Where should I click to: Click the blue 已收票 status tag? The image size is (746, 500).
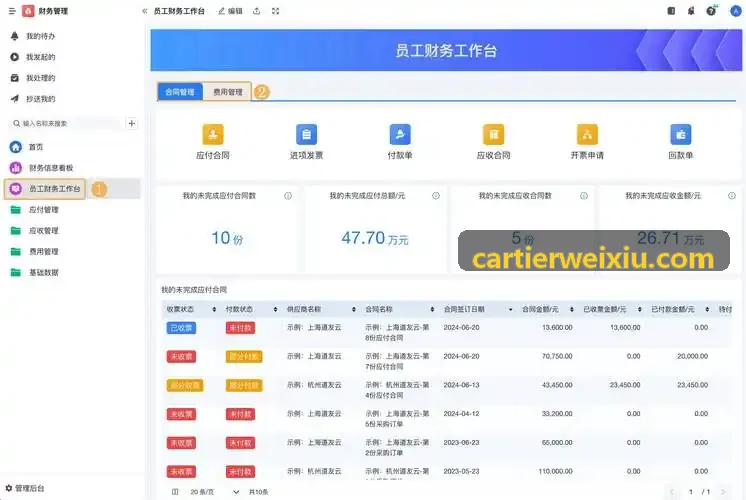pyautogui.click(x=181, y=328)
